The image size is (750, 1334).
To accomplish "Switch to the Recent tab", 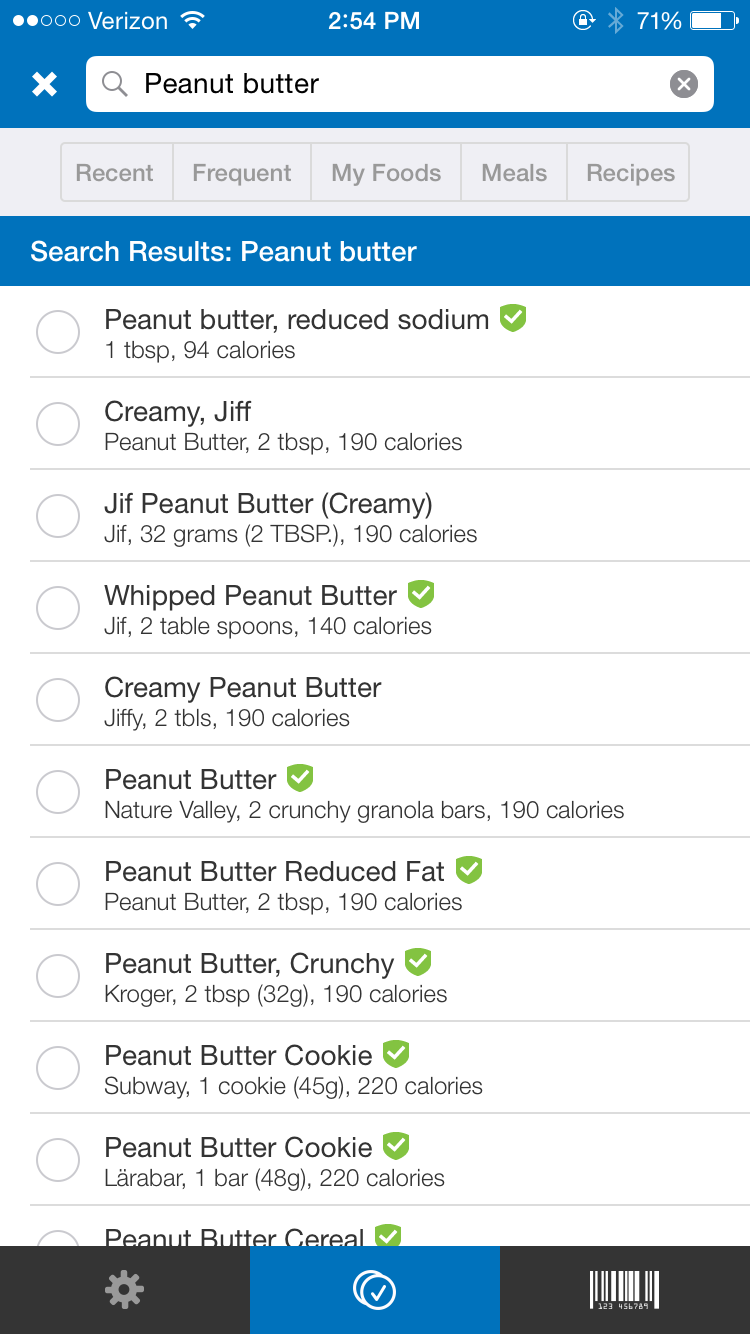I will [x=115, y=173].
